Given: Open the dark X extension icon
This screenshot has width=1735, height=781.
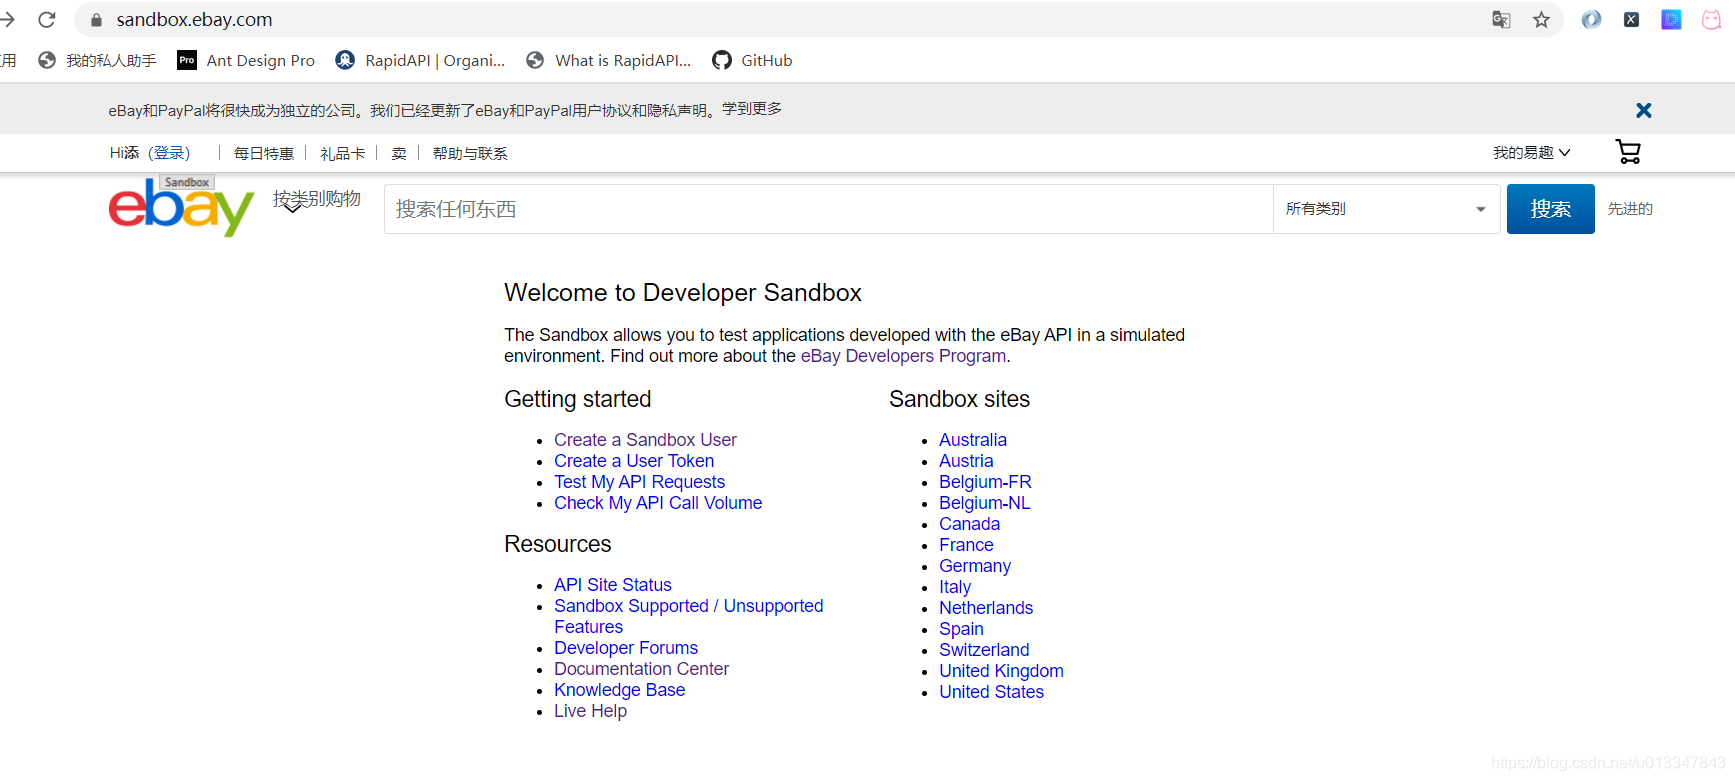Looking at the screenshot, I should (1631, 20).
